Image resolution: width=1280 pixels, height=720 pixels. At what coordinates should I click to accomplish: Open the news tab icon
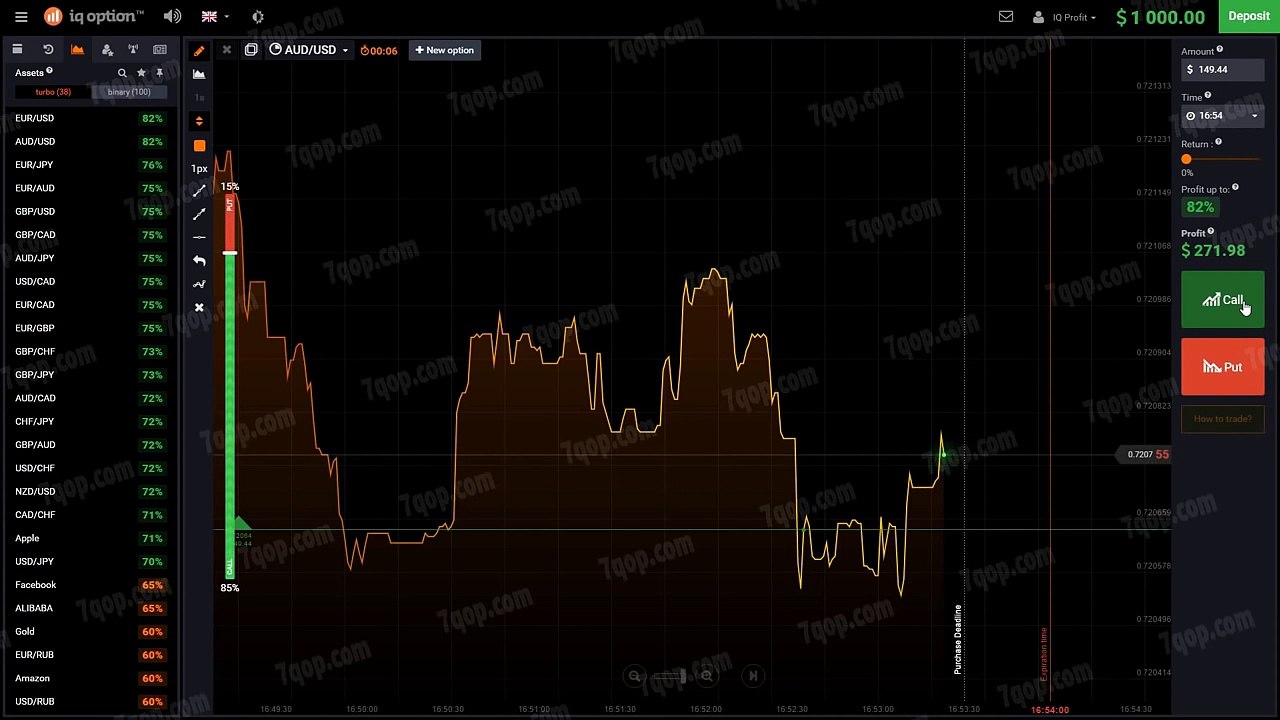click(160, 49)
